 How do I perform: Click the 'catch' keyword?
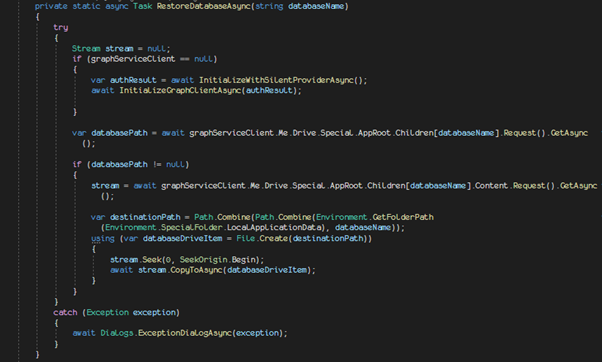tap(65, 312)
